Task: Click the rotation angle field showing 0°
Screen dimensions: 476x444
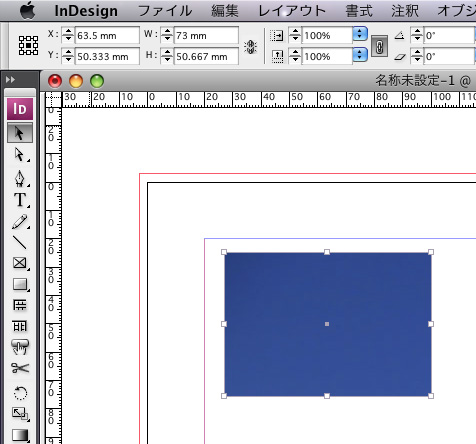Action: pyautogui.click(x=449, y=35)
